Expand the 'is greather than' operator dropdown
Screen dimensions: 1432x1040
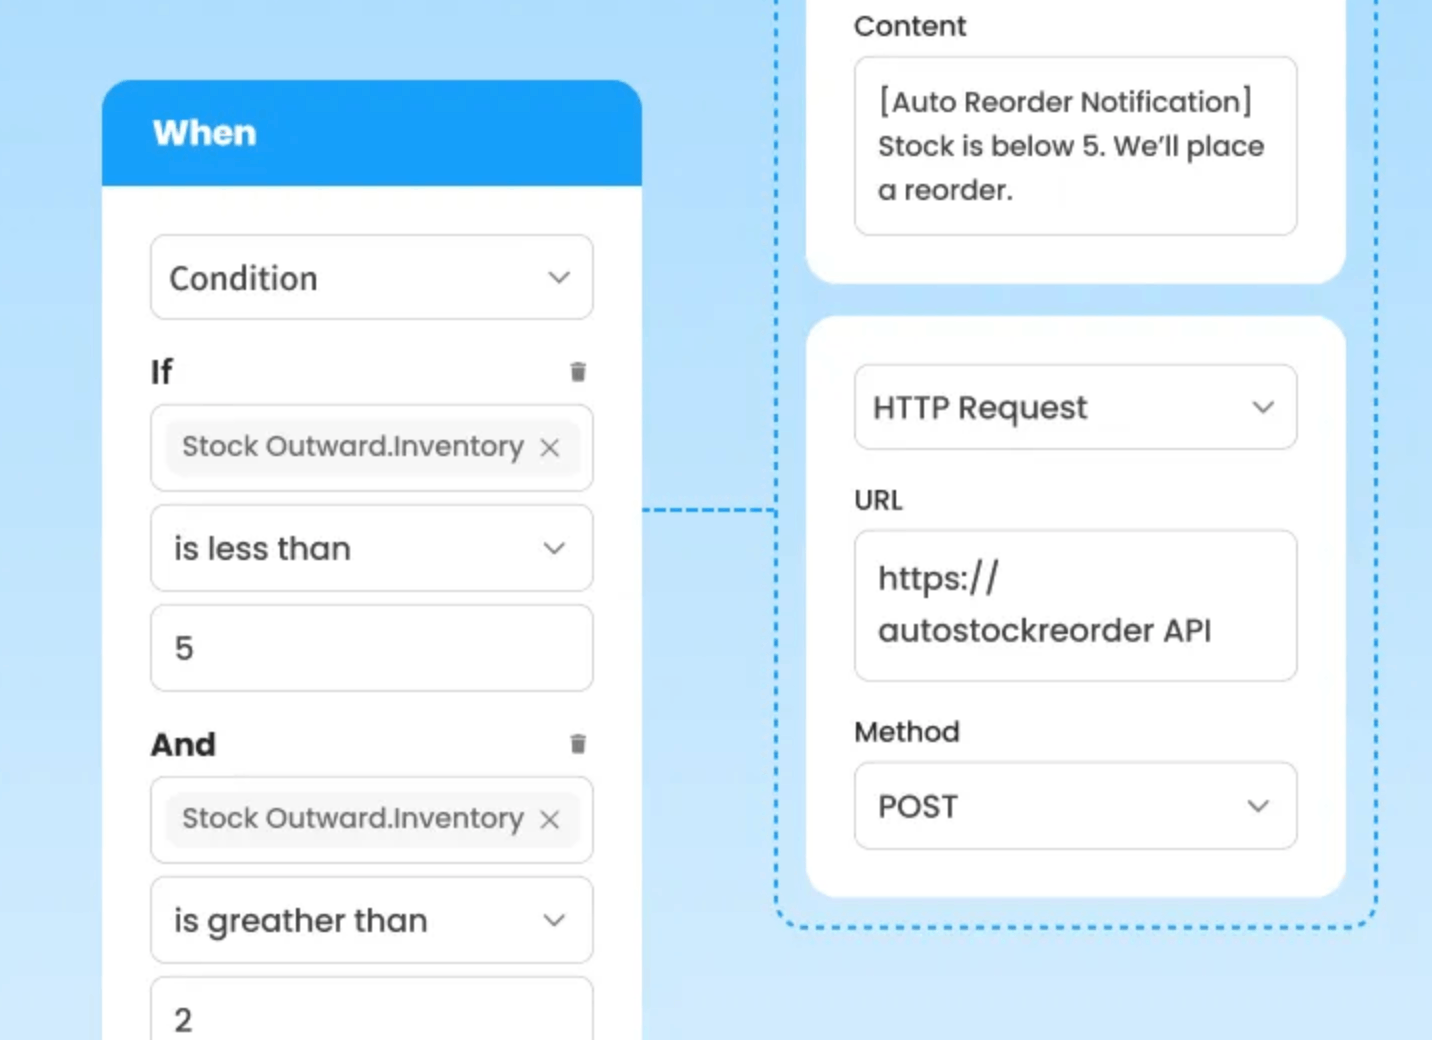click(372, 920)
